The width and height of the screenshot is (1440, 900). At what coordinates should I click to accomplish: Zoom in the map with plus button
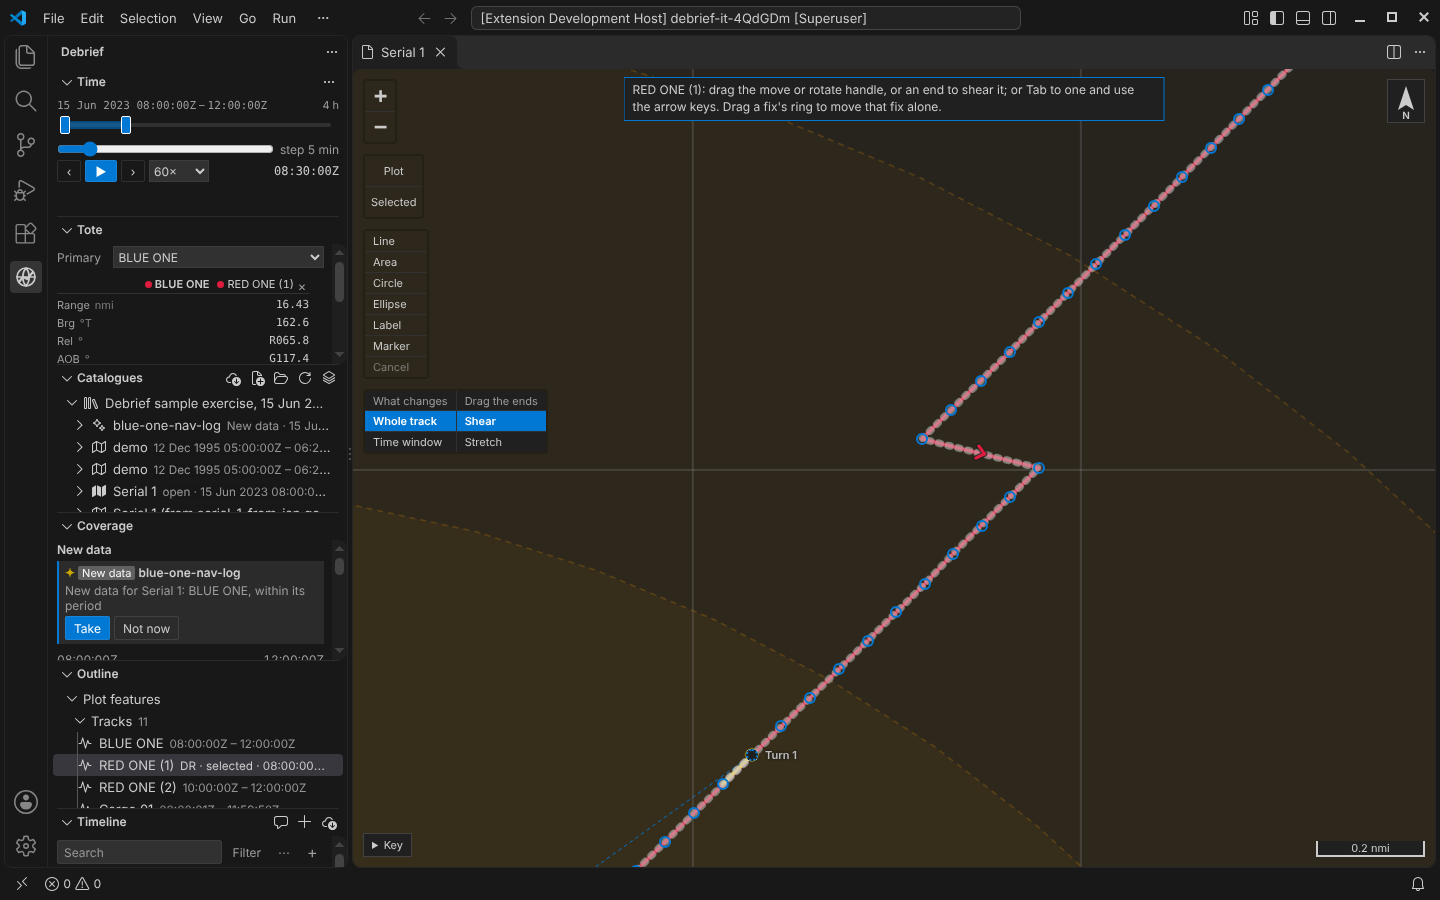click(380, 96)
